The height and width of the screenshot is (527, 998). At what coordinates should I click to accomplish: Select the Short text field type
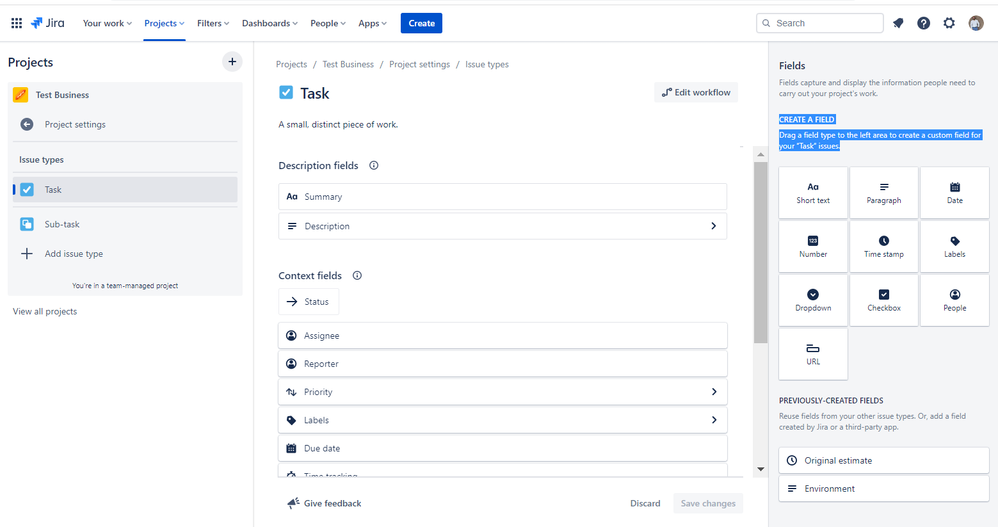click(813, 193)
